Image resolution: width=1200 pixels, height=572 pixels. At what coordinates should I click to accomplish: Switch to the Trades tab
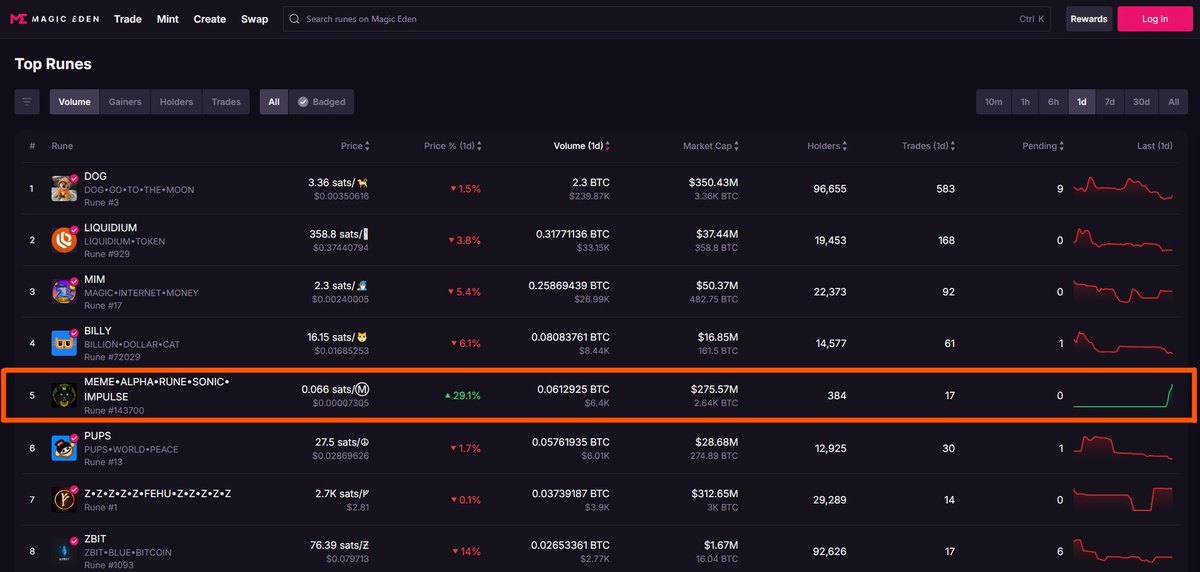(x=226, y=101)
